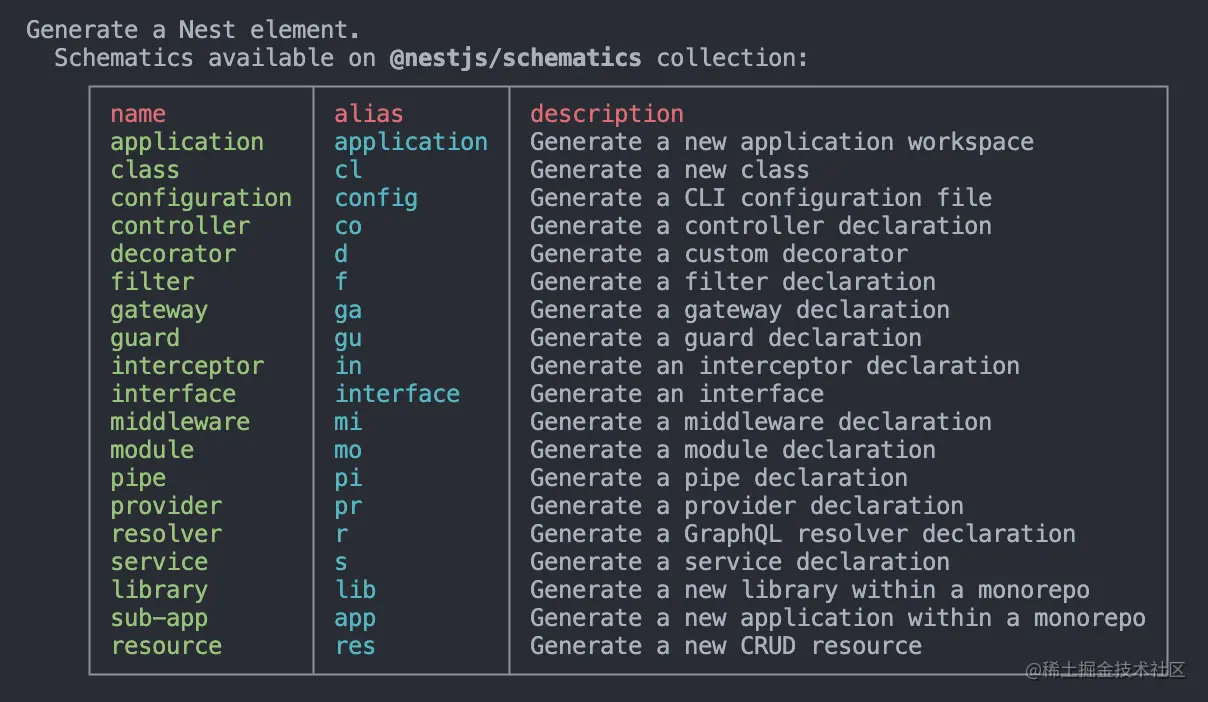Click the 'Generate a pipe declaration' description

[719, 478]
